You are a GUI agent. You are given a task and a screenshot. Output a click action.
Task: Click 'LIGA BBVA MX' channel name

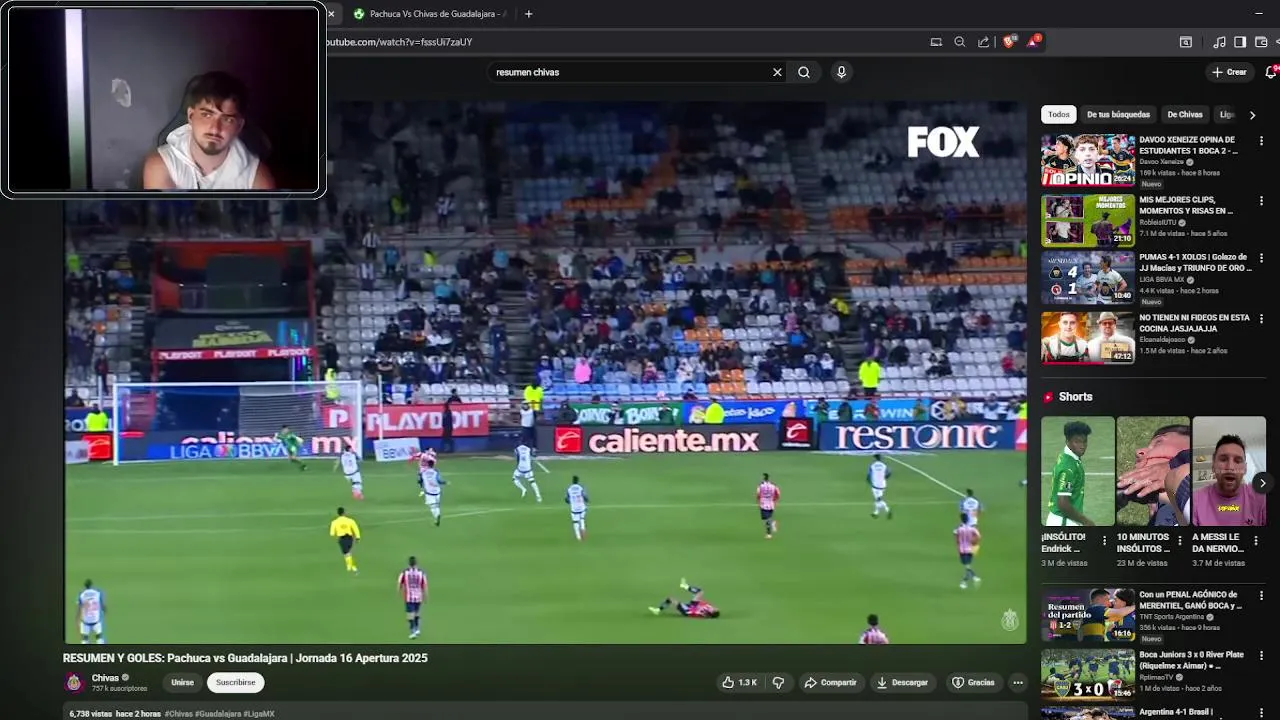click(x=1162, y=280)
